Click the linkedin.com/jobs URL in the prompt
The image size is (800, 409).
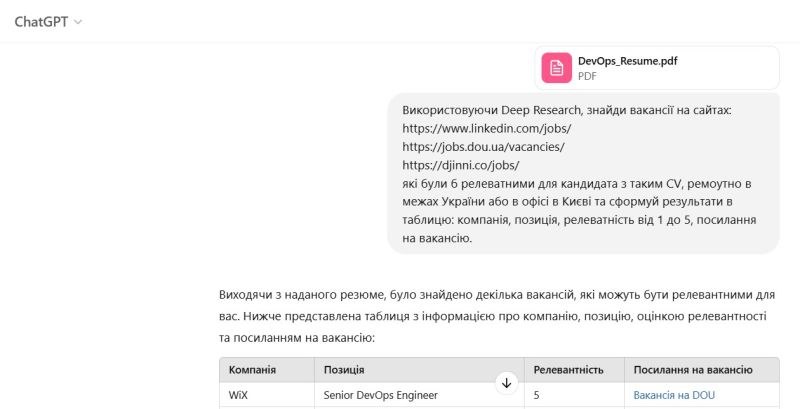487,129
